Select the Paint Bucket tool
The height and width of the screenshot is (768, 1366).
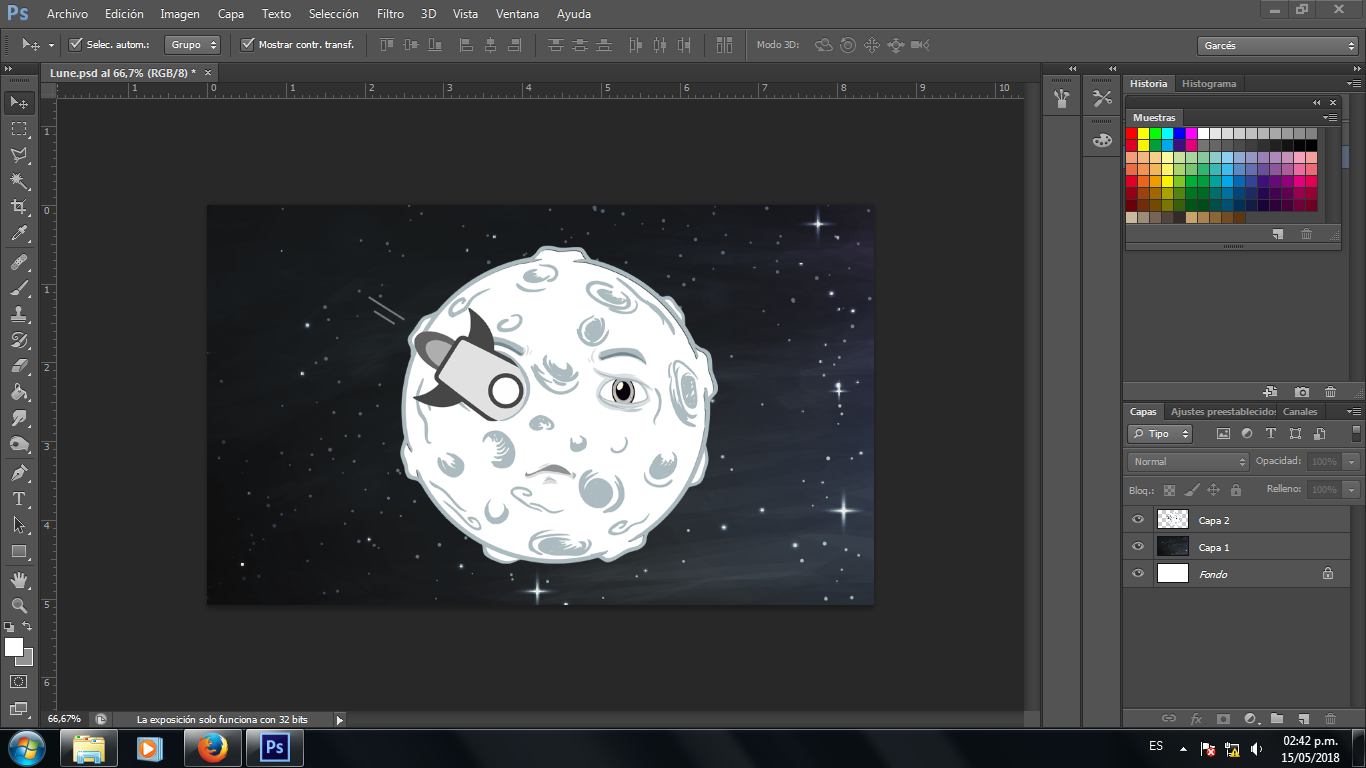point(19,392)
